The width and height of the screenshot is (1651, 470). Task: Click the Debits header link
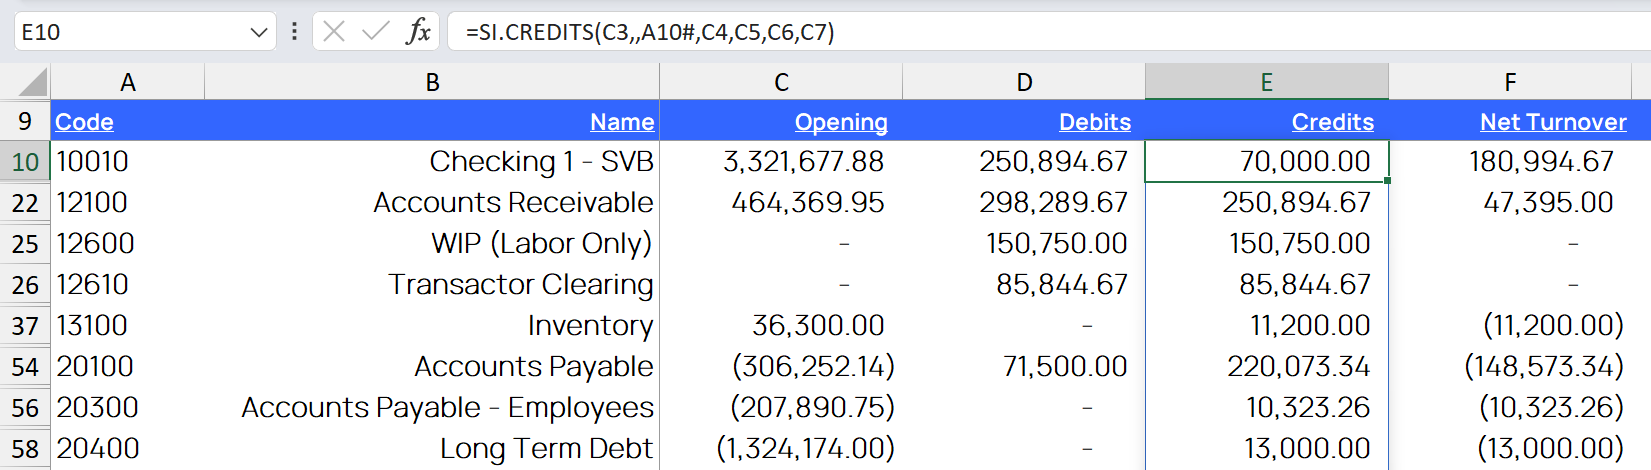tap(1095, 122)
